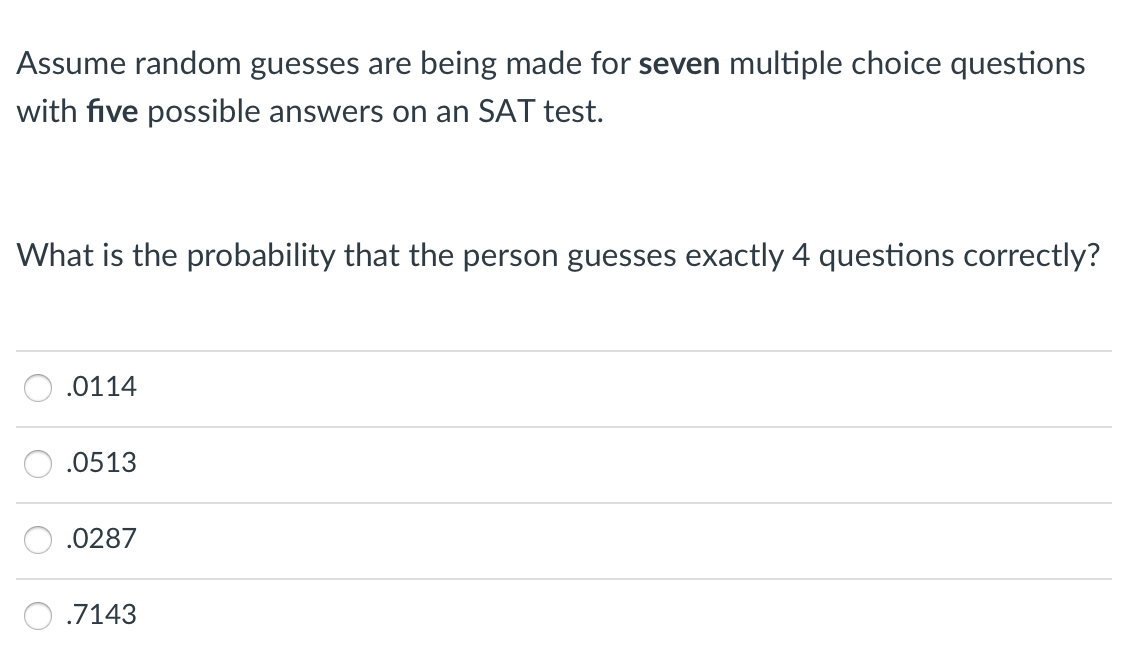Viewport: 1136px width, 654px height.
Task: Click the text .7143 next to its button
Action: (x=100, y=616)
